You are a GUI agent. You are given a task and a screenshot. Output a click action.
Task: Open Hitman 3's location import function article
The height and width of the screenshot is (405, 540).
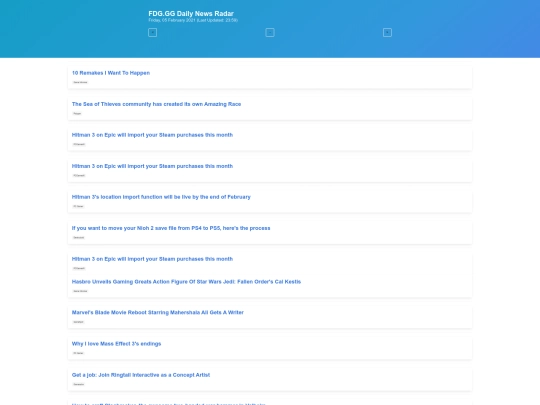point(161,197)
